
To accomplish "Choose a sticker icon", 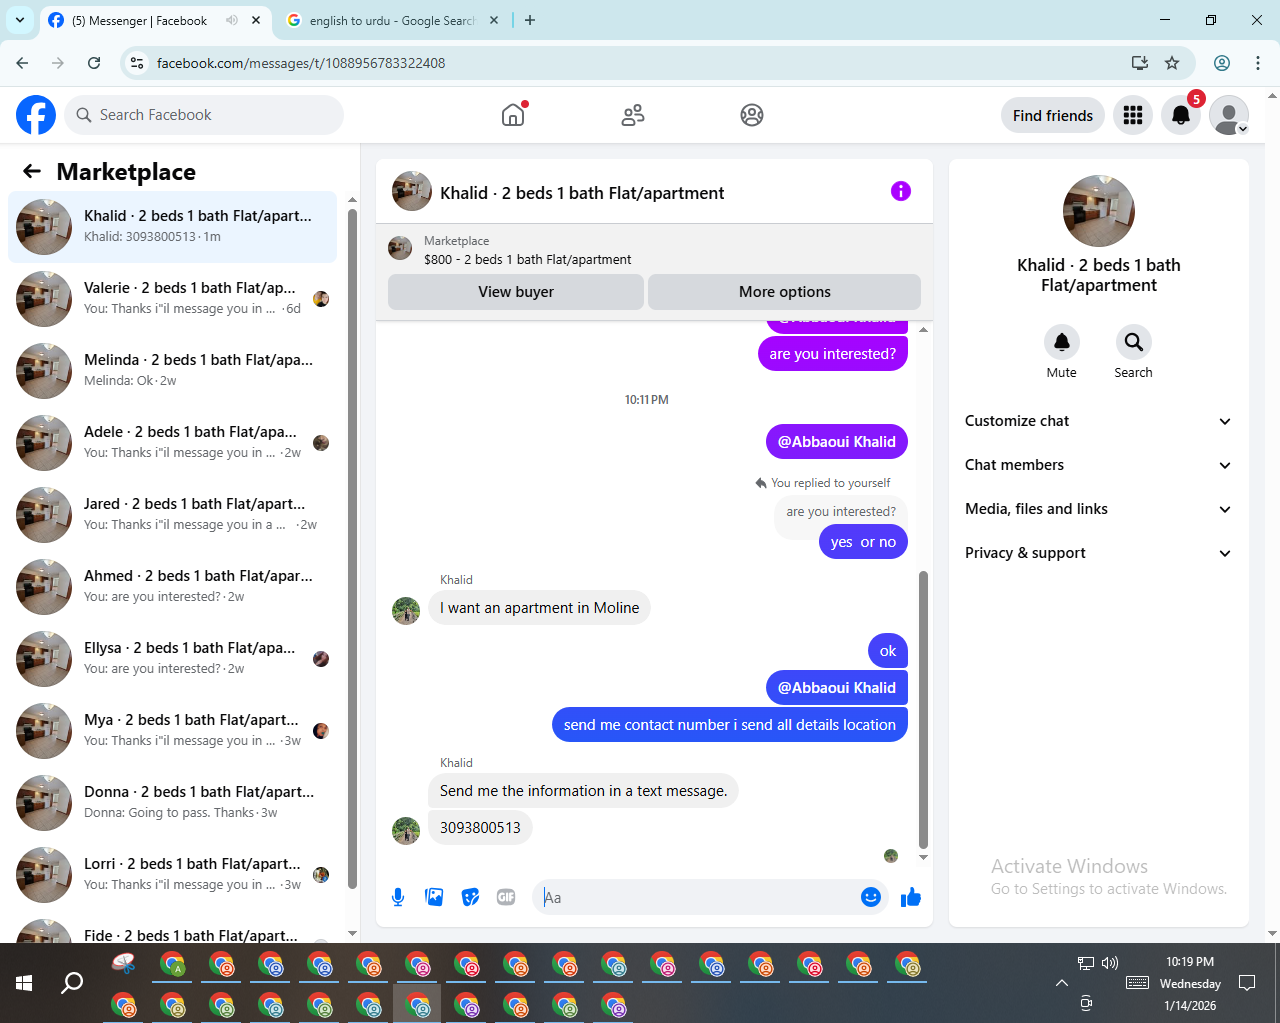I will (470, 897).
